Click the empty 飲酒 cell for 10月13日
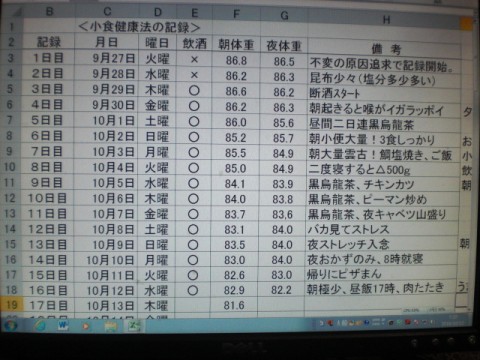 [193, 306]
